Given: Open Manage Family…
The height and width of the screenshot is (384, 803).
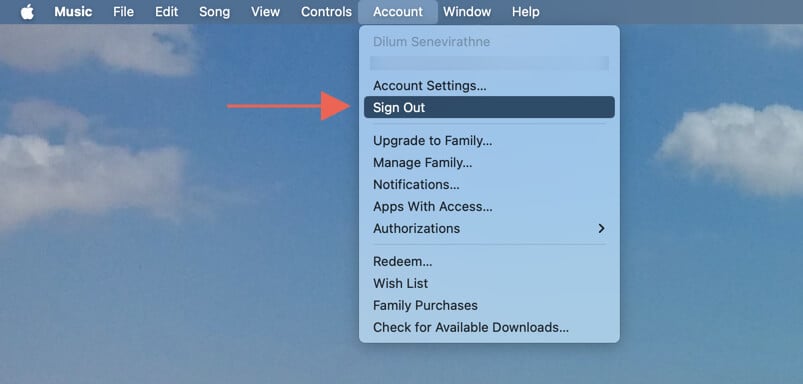Looking at the screenshot, I should click(x=489, y=163).
